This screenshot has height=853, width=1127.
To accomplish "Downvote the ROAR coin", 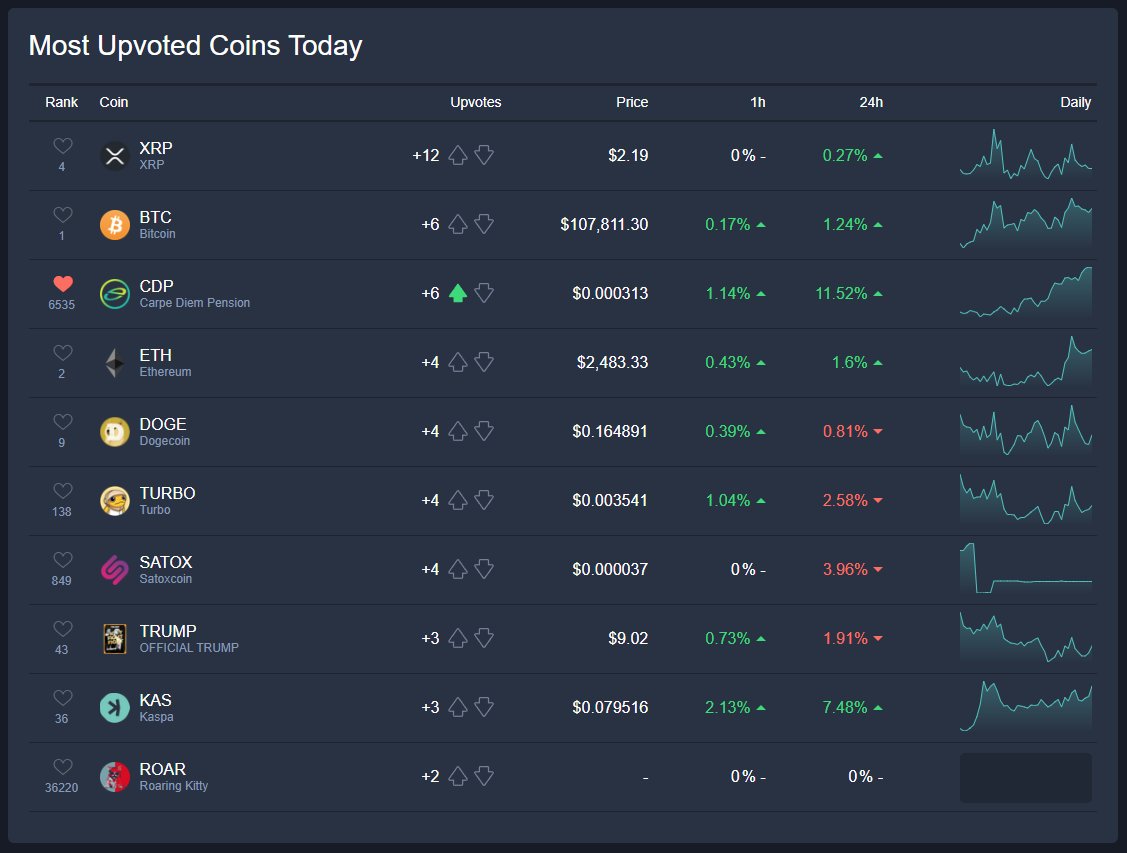I will pyautogui.click(x=484, y=776).
